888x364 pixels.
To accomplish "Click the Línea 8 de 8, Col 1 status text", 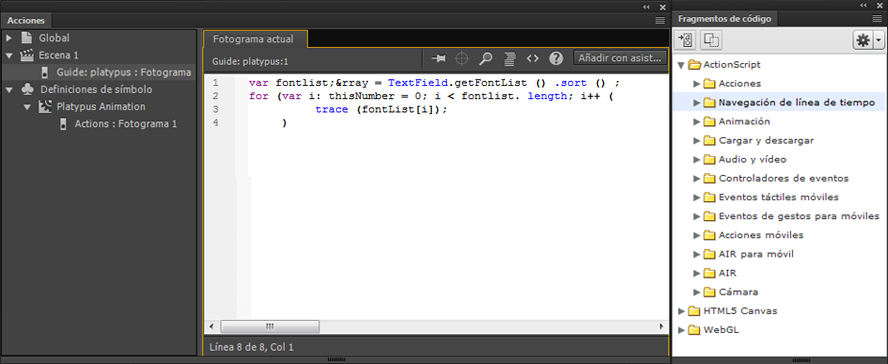I will coord(251,347).
